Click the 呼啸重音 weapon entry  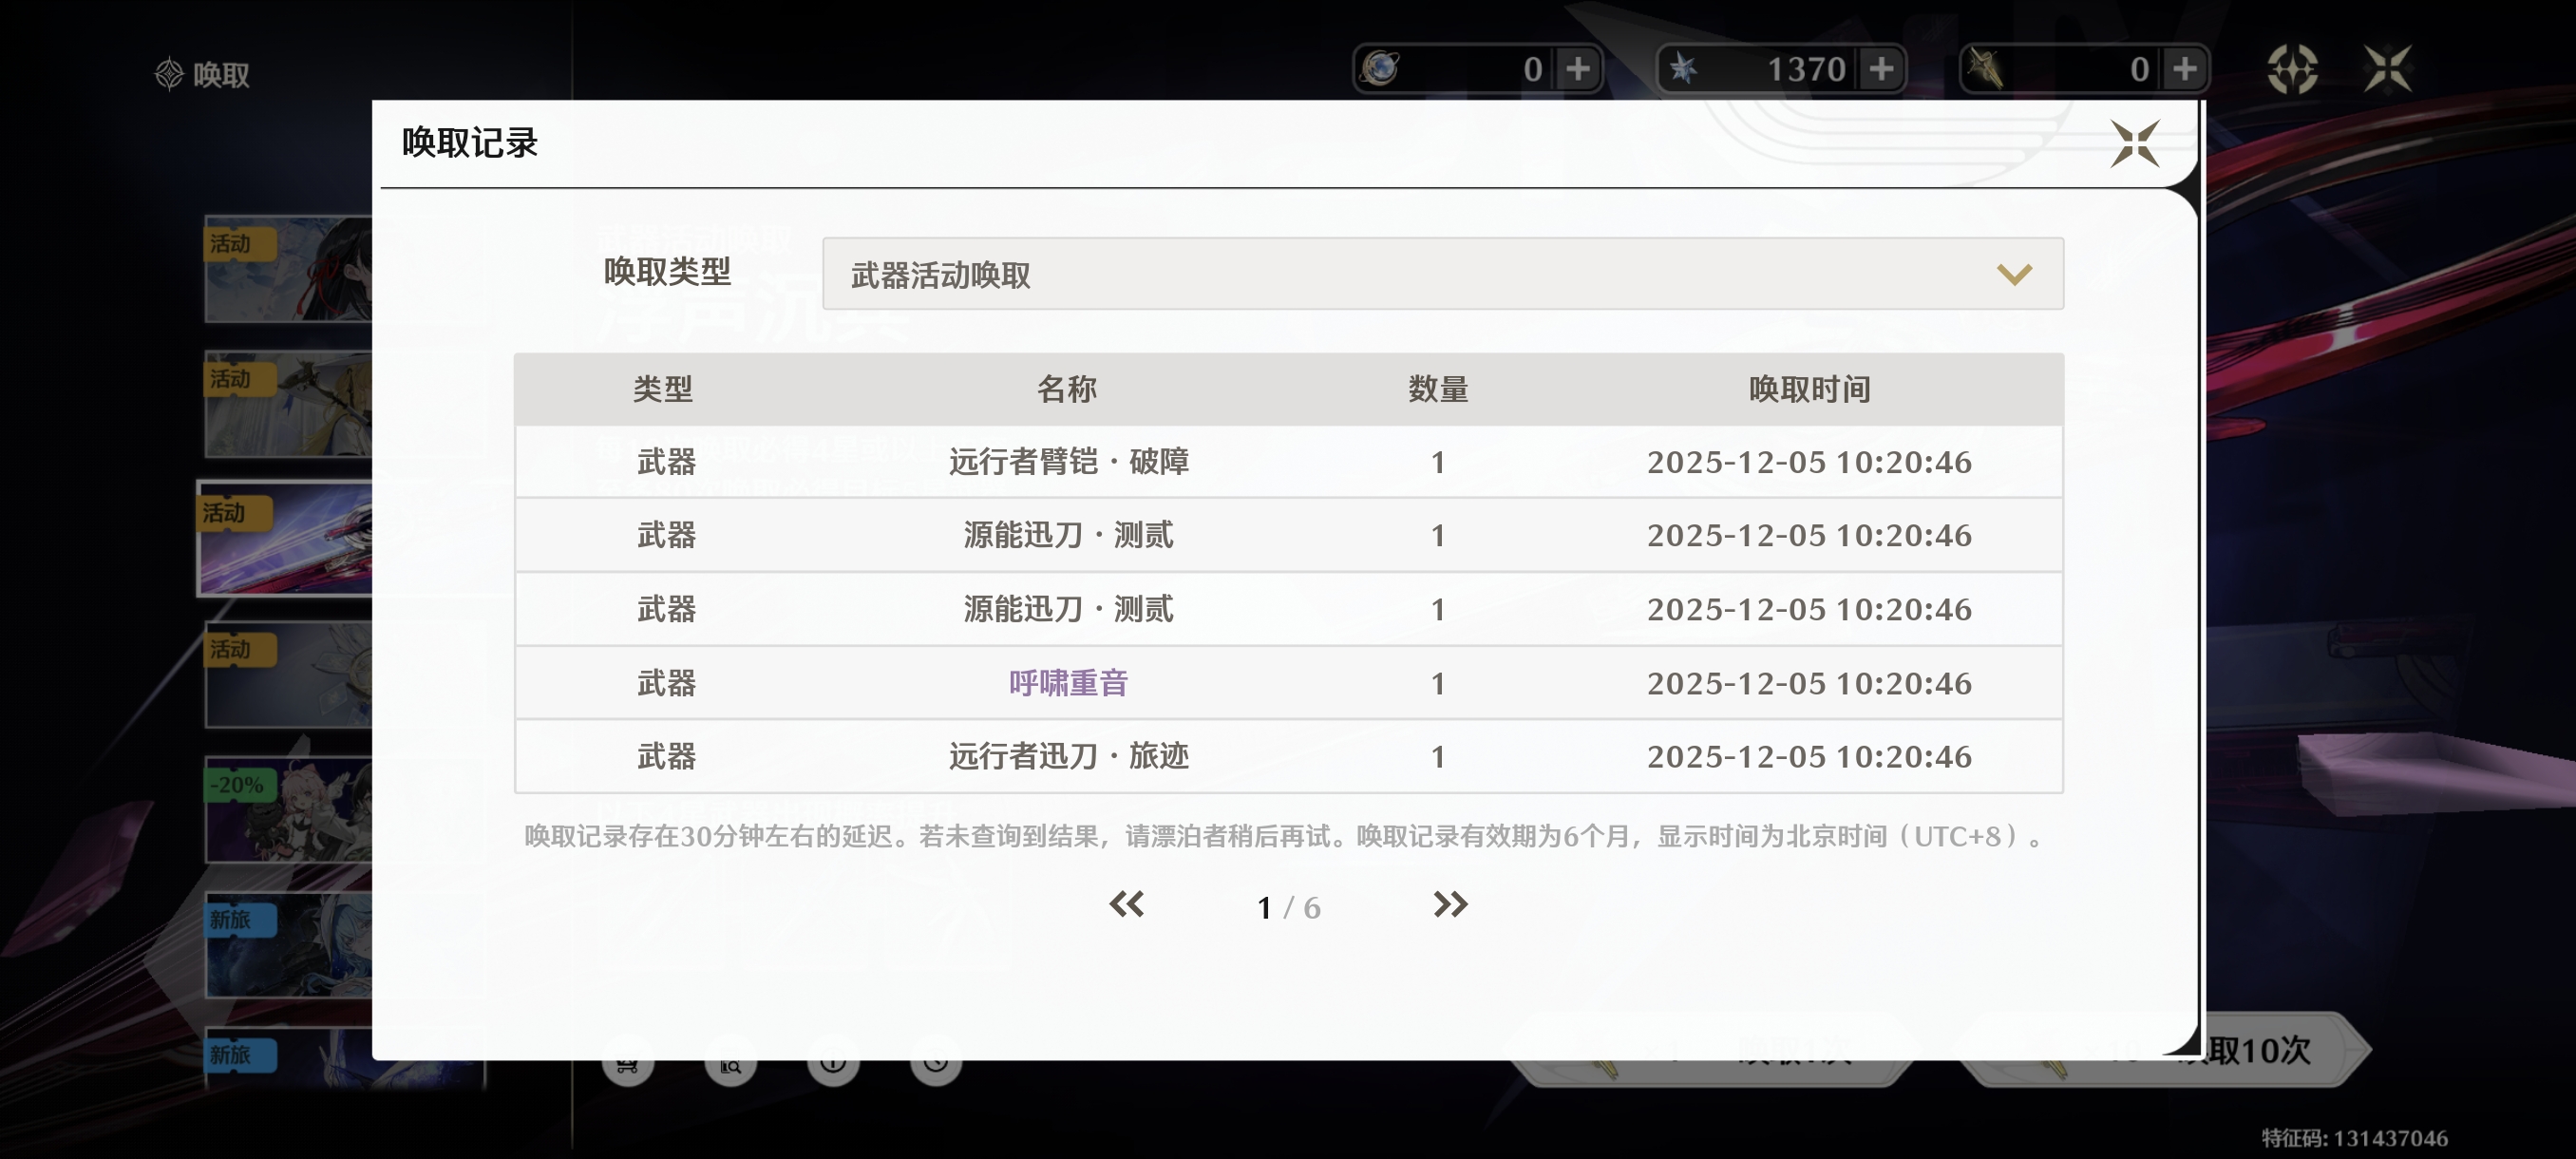[x=1067, y=683]
